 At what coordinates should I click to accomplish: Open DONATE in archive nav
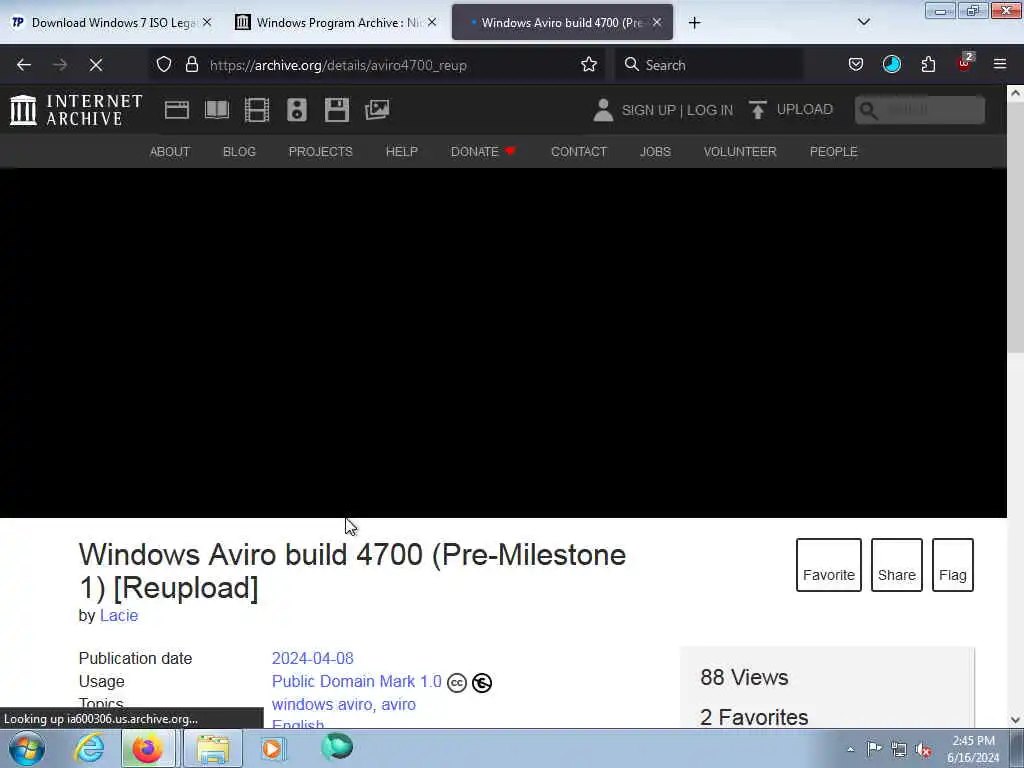pyautogui.click(x=483, y=152)
